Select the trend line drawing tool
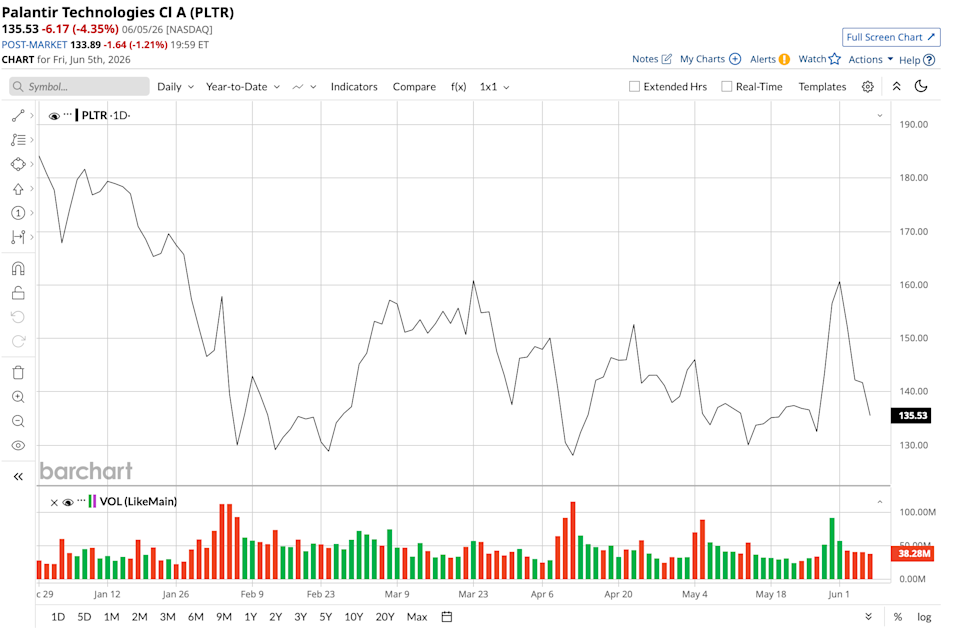Screen dimensions: 959x637 point(18,115)
